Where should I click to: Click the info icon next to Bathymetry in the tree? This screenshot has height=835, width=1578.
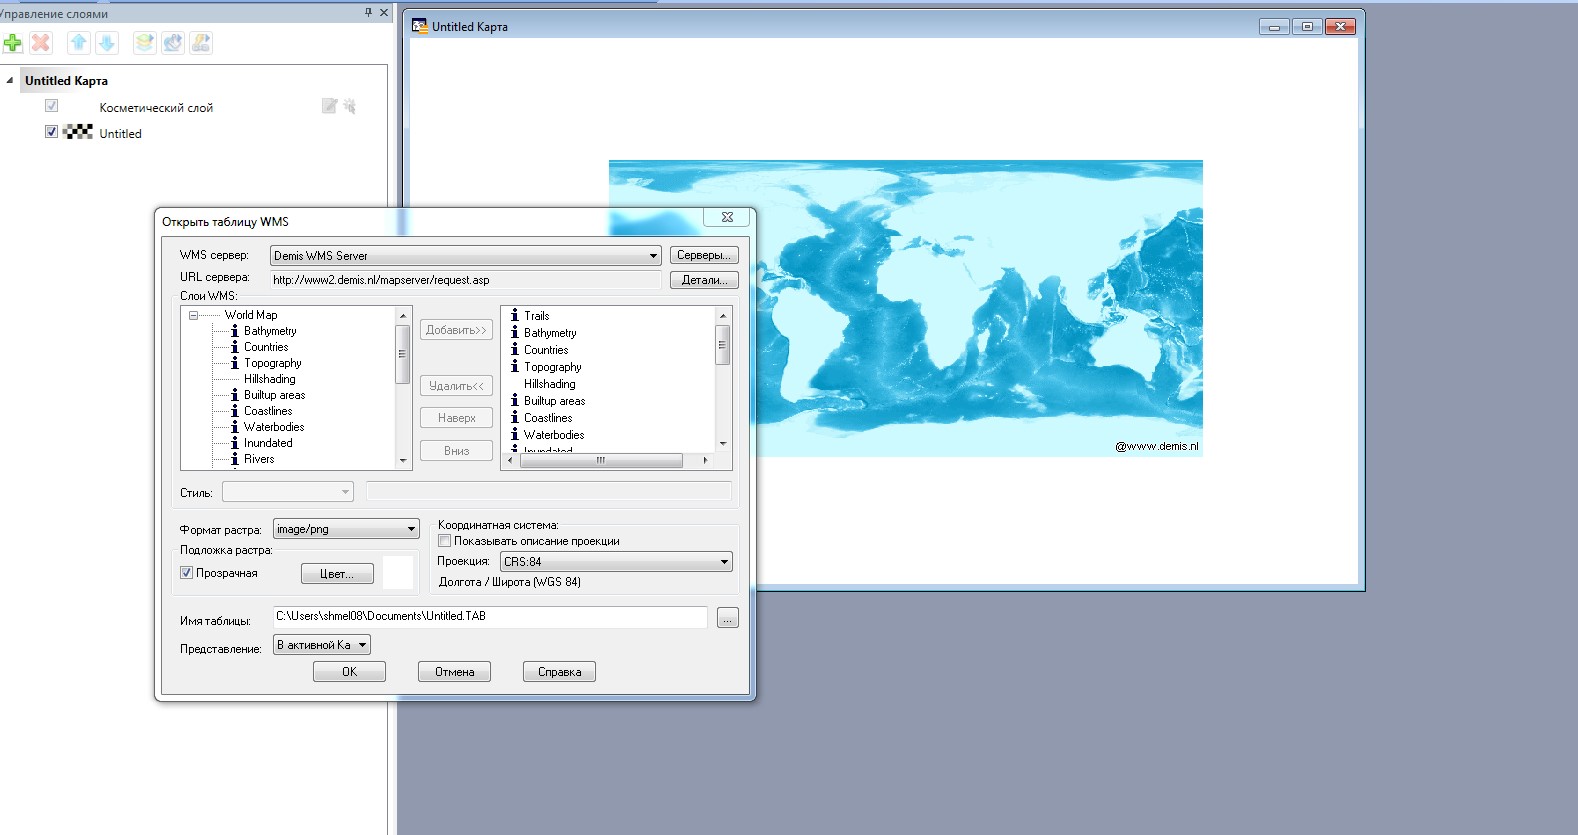point(235,331)
